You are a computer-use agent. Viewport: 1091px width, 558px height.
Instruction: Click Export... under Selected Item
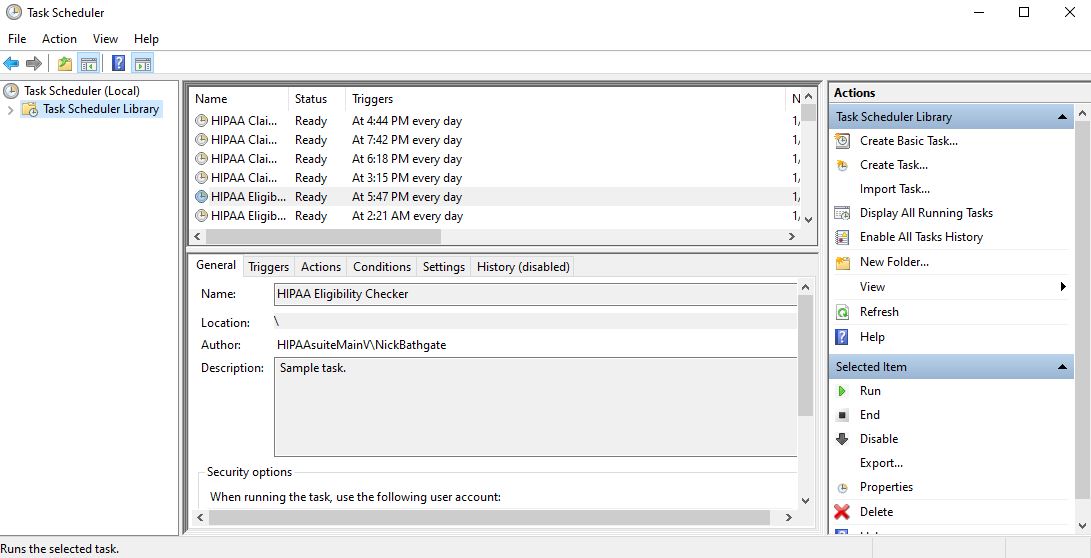click(882, 463)
